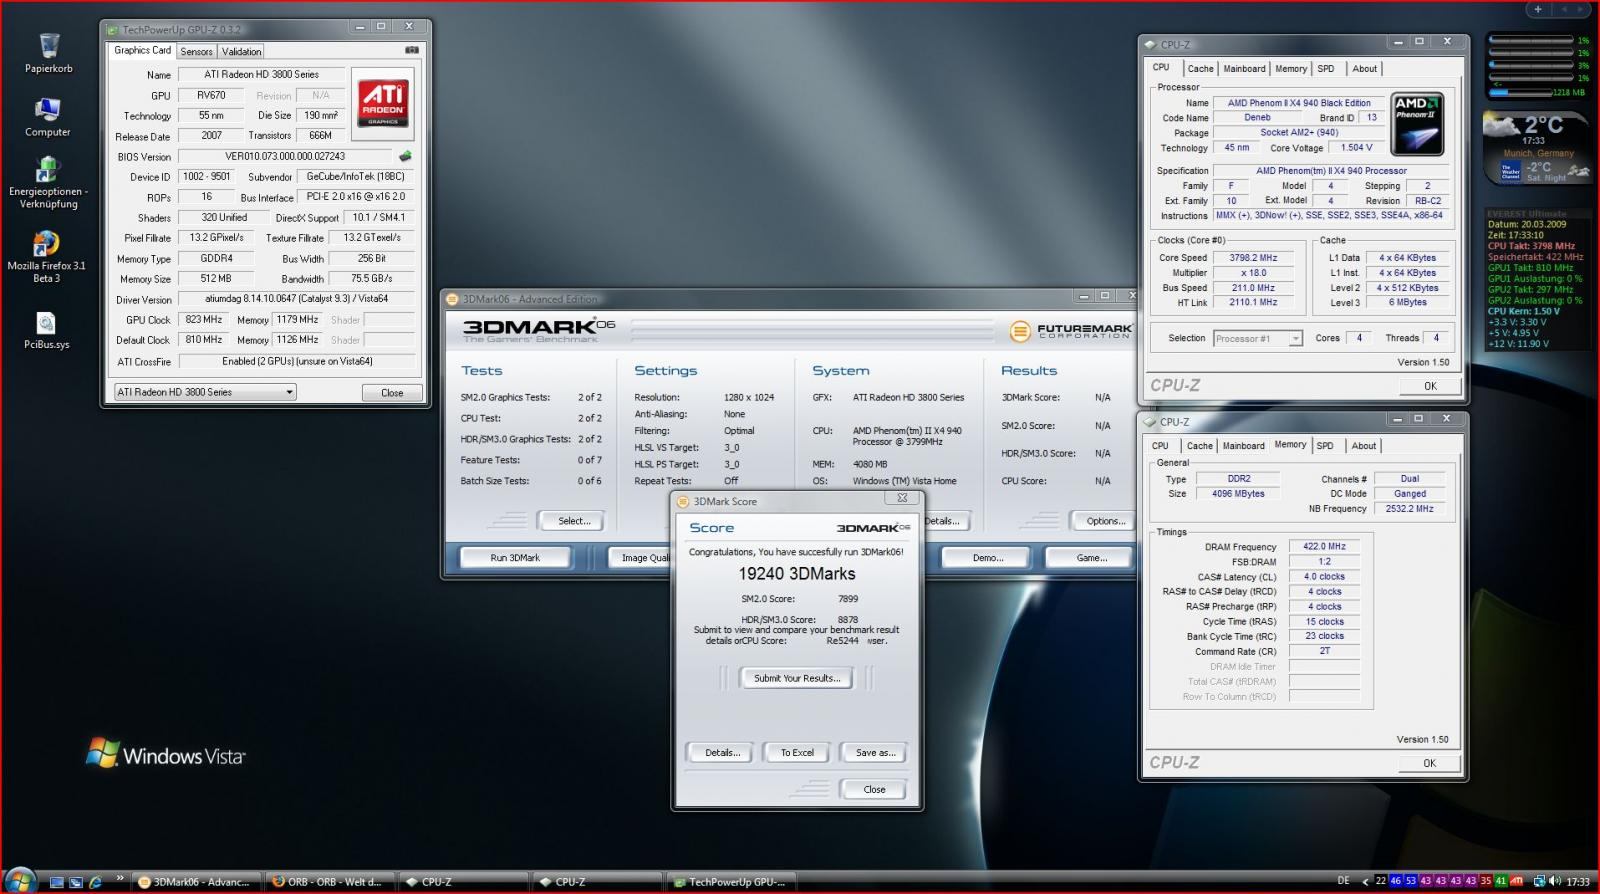Show hidden tray icons arrow
1600x894 pixels.
(x=1366, y=881)
